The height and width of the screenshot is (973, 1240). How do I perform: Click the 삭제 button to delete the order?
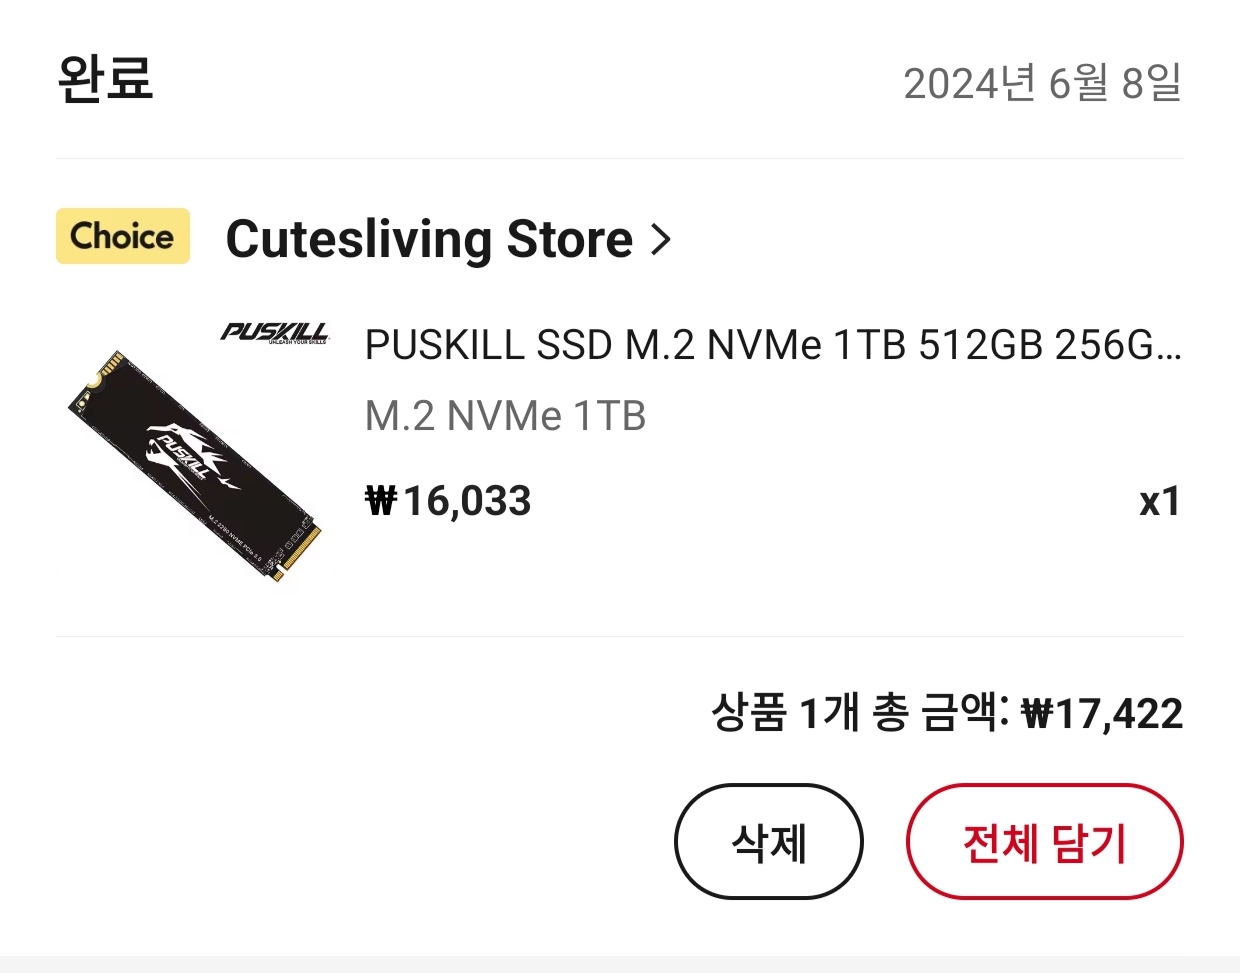tap(769, 842)
